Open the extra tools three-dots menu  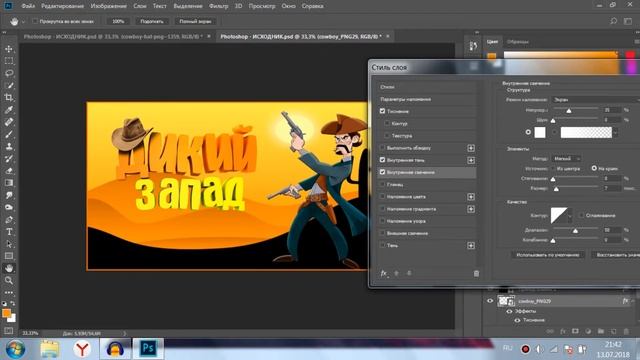[9, 292]
